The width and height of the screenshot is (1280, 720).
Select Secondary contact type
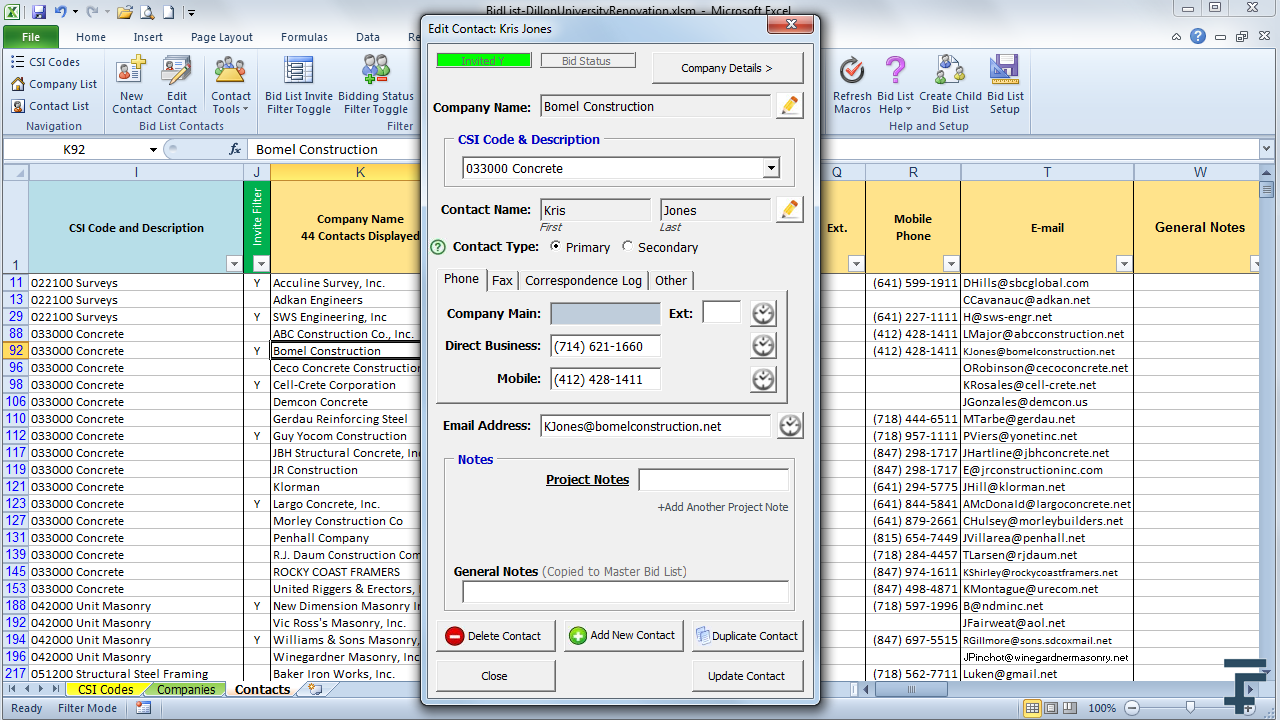pos(627,246)
